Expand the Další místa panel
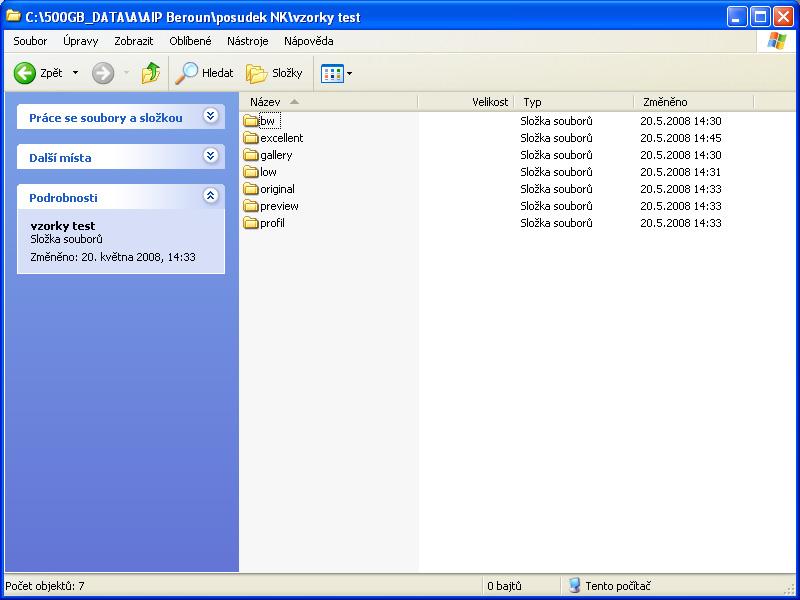This screenshot has height=600, width=800. [x=210, y=156]
